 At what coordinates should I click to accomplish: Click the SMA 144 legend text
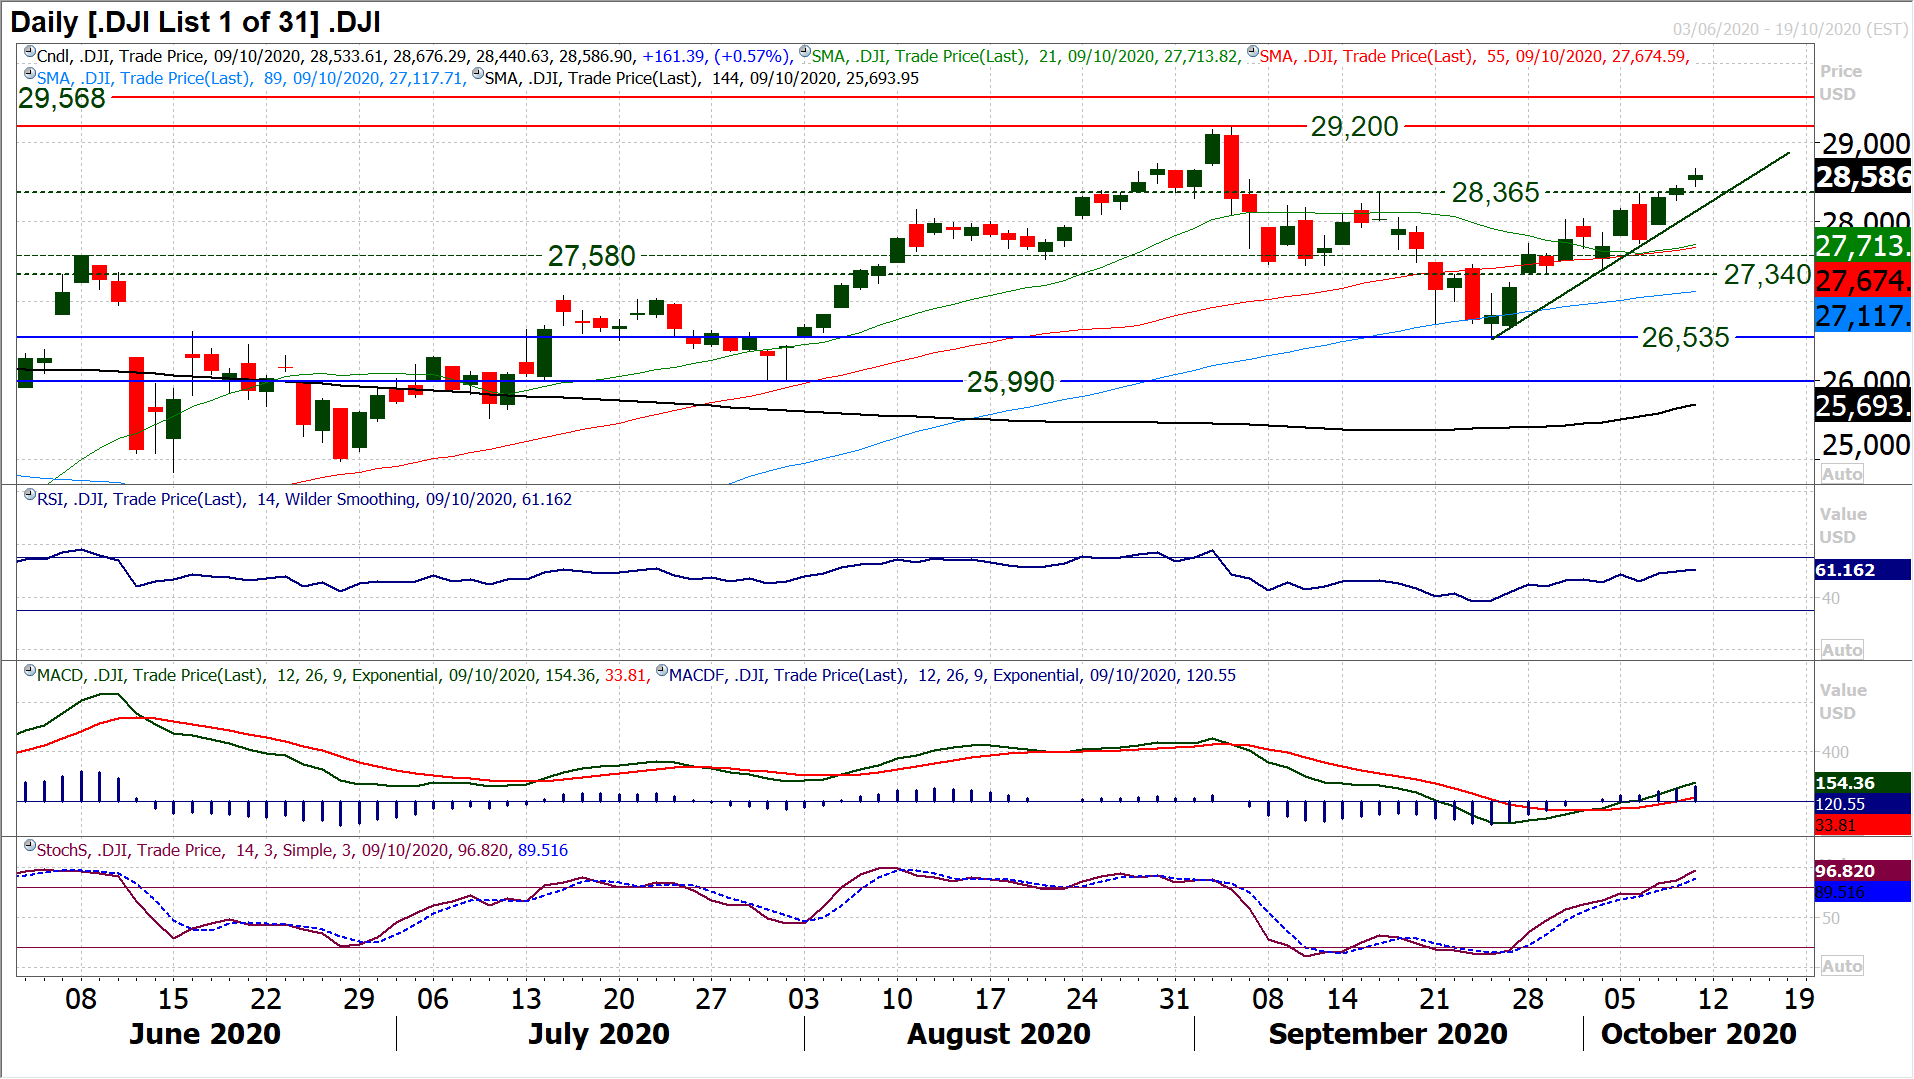click(702, 78)
